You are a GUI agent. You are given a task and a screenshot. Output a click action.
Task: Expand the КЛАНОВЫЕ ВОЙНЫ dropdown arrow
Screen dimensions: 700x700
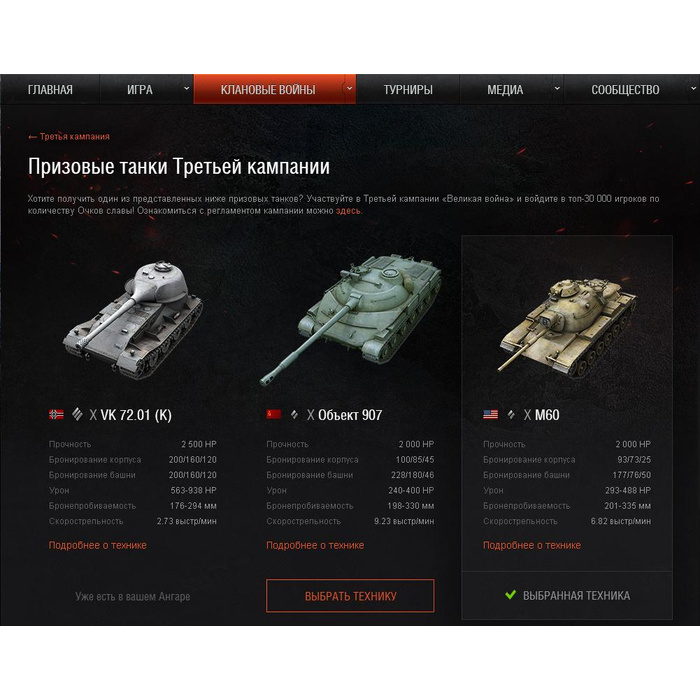pos(350,89)
